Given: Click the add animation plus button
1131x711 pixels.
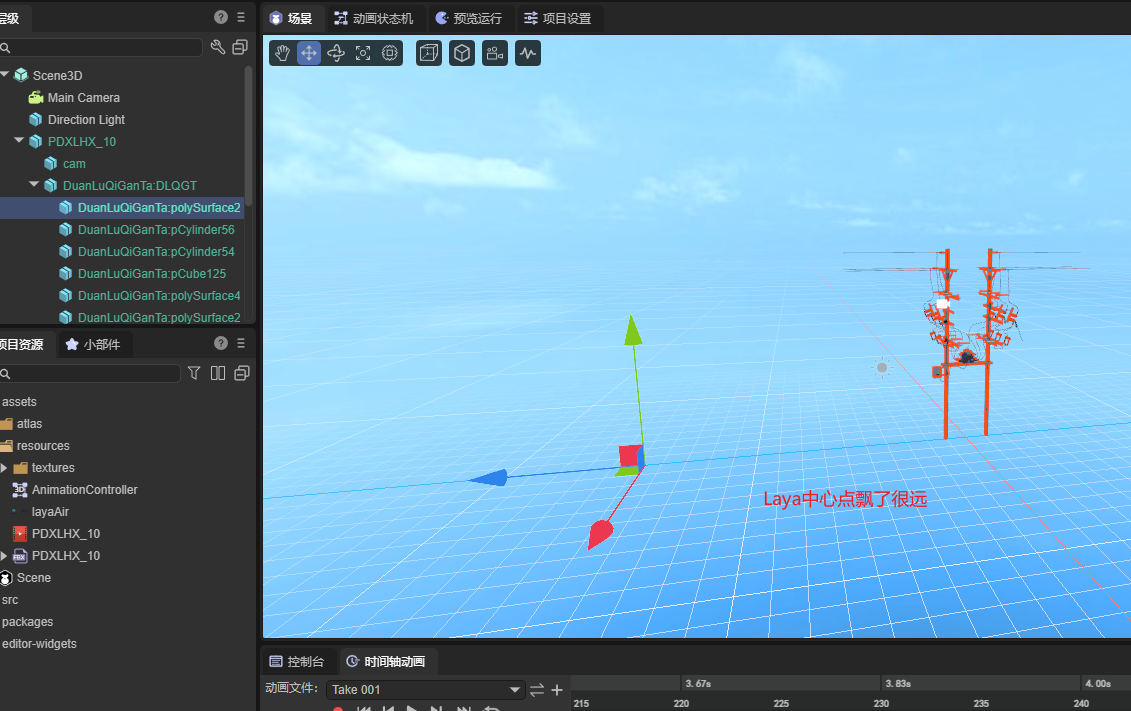Looking at the screenshot, I should point(557,690).
